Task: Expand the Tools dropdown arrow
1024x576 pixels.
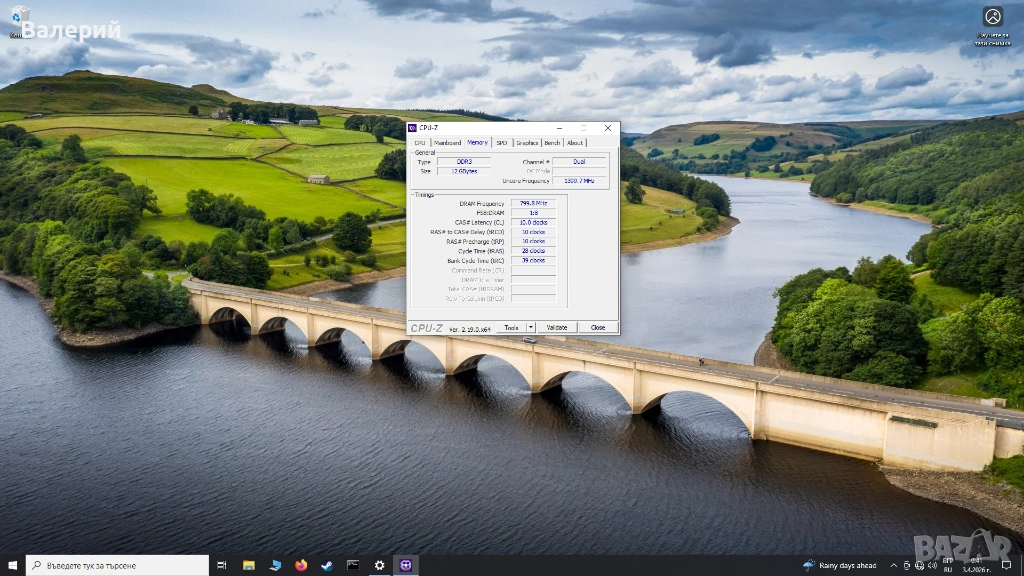Action: [x=530, y=327]
